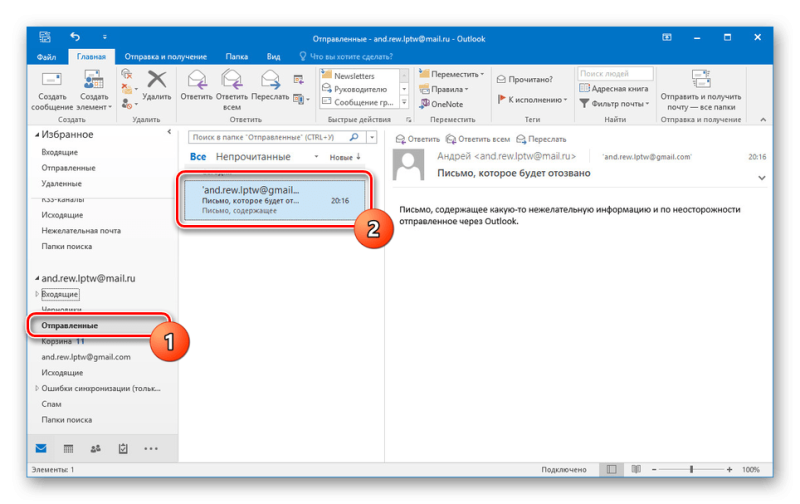The height and width of the screenshot is (504, 800).
Task: Open People view in navigation bar
Action: point(95,448)
